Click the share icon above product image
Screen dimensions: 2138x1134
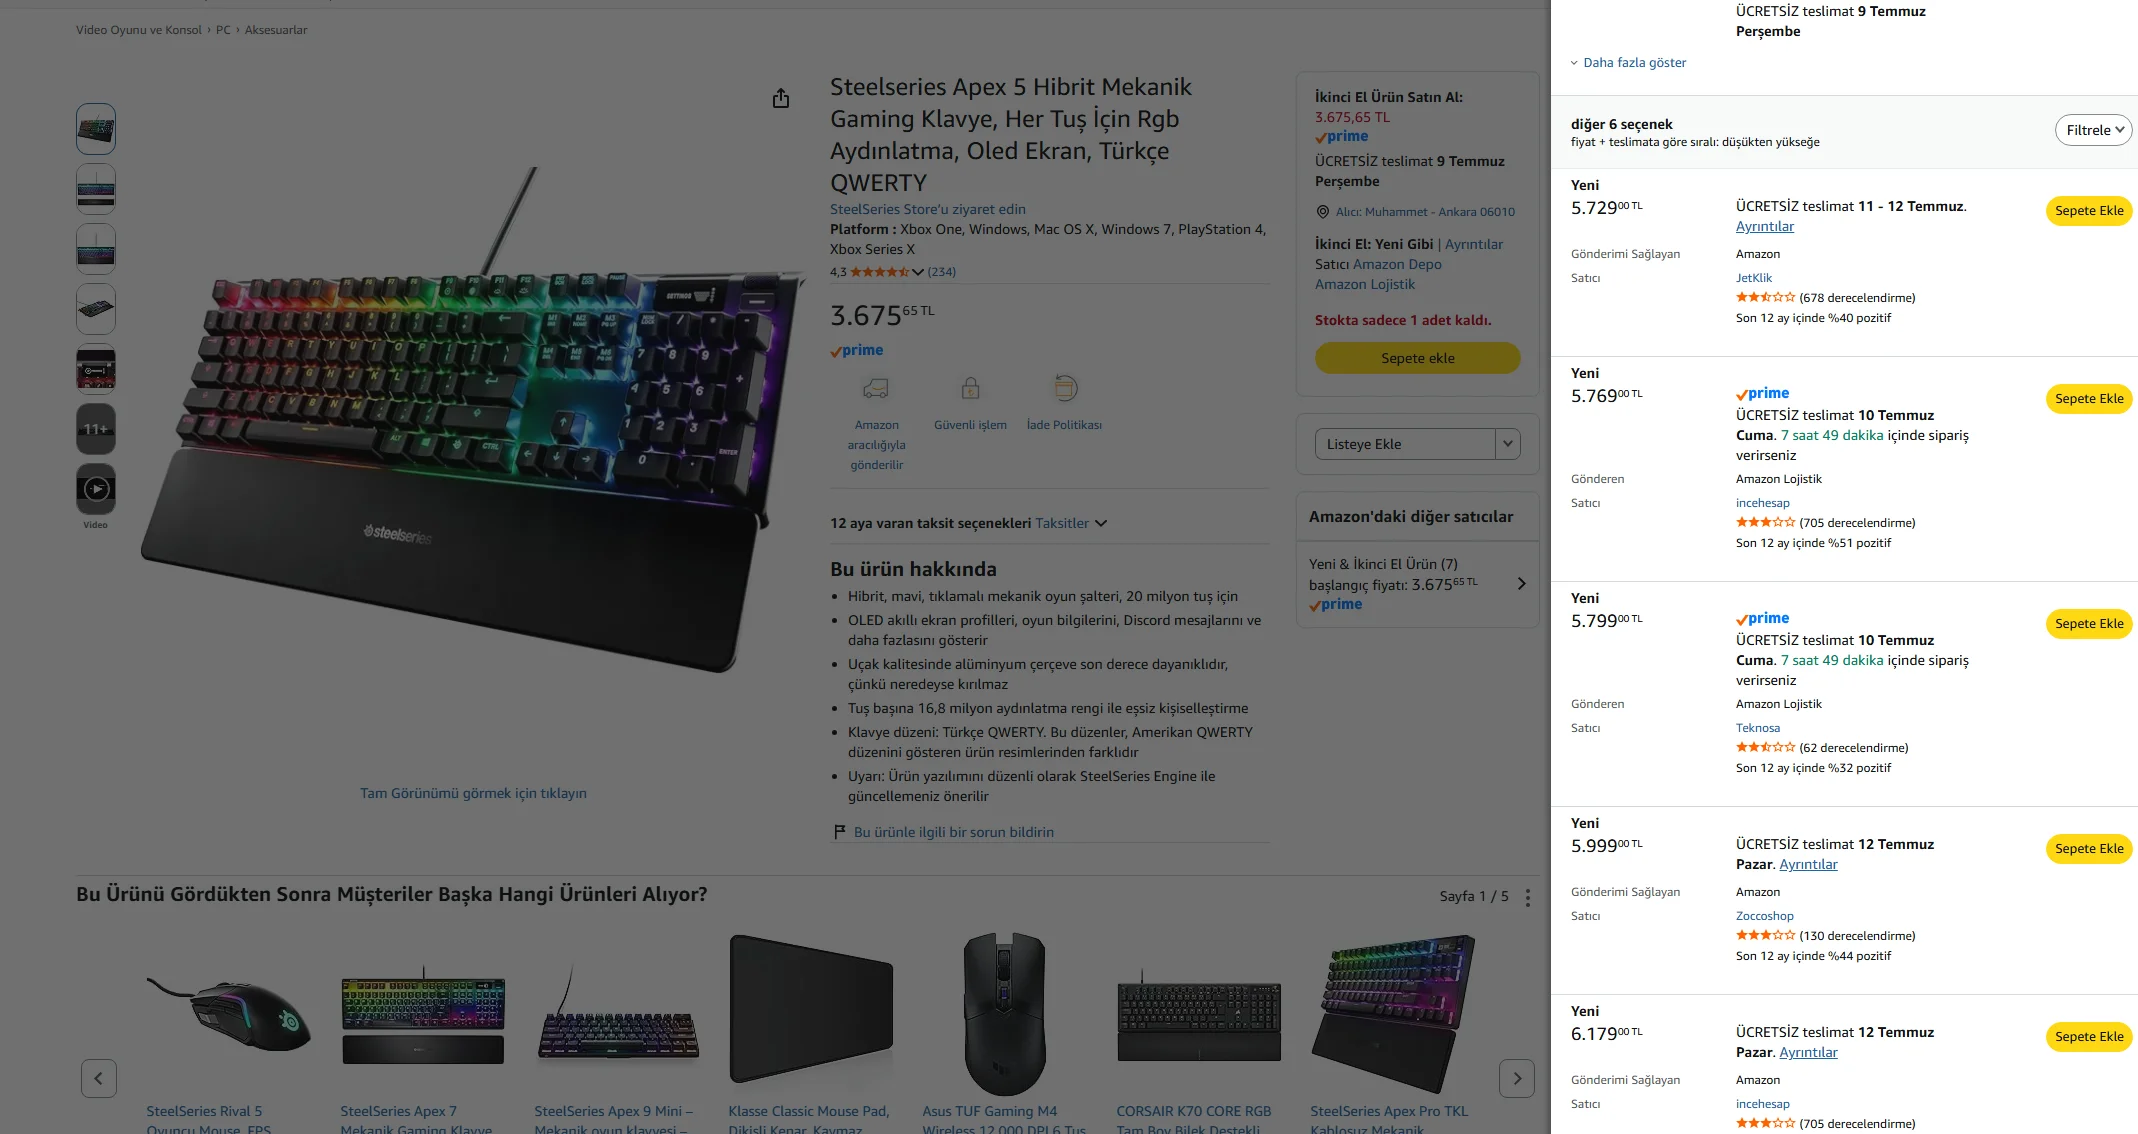tap(781, 98)
